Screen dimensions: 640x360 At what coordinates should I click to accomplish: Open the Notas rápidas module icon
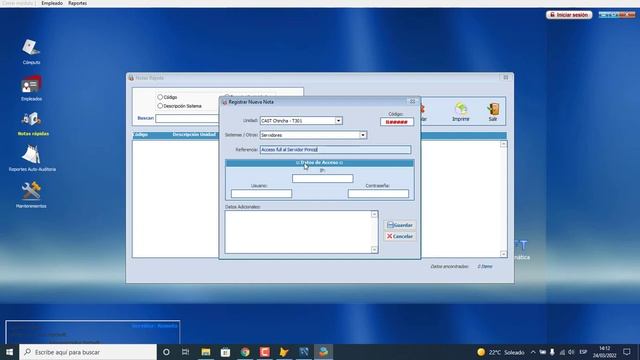[32, 120]
